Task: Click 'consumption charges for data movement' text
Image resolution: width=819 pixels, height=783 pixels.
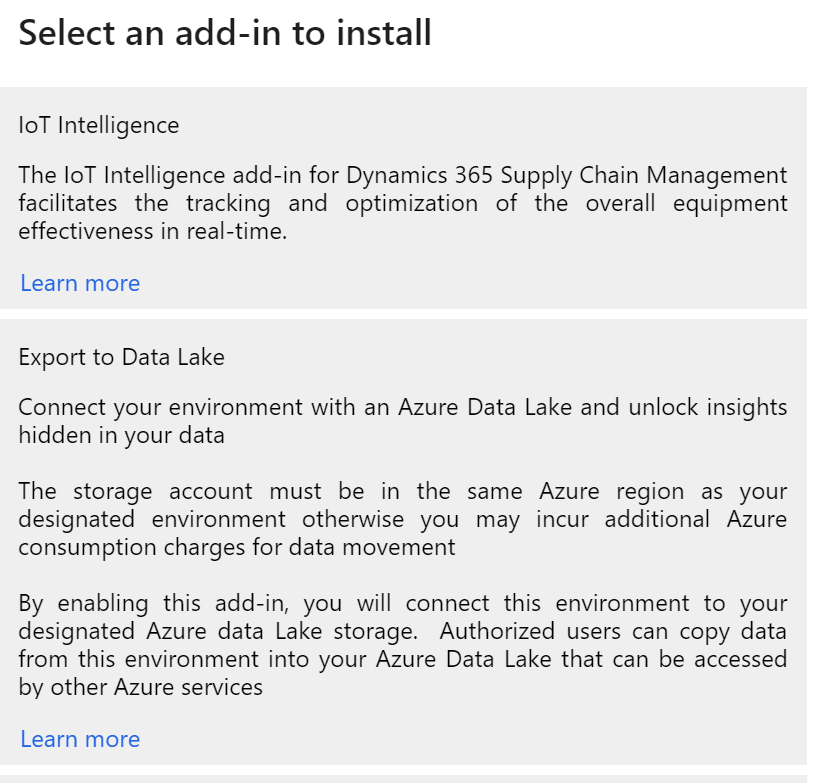Action: 237,547
